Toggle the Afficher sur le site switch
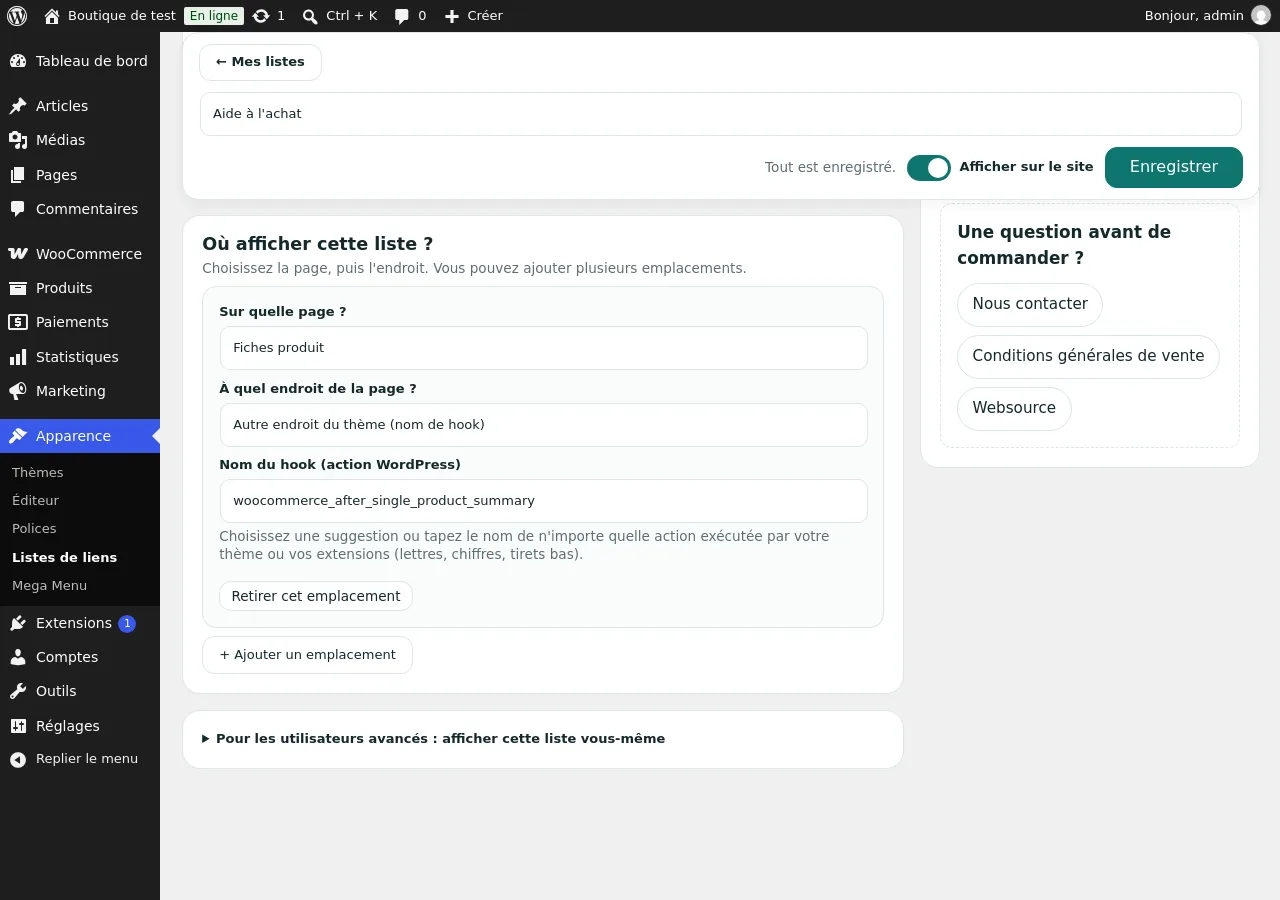This screenshot has height=900, width=1280. pyautogui.click(x=928, y=168)
